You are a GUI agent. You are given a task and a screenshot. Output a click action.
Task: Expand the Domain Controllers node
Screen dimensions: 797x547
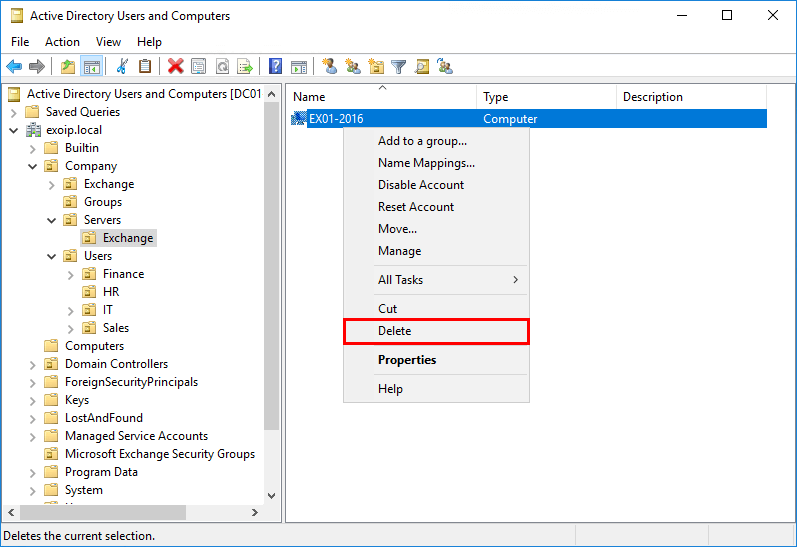33,364
